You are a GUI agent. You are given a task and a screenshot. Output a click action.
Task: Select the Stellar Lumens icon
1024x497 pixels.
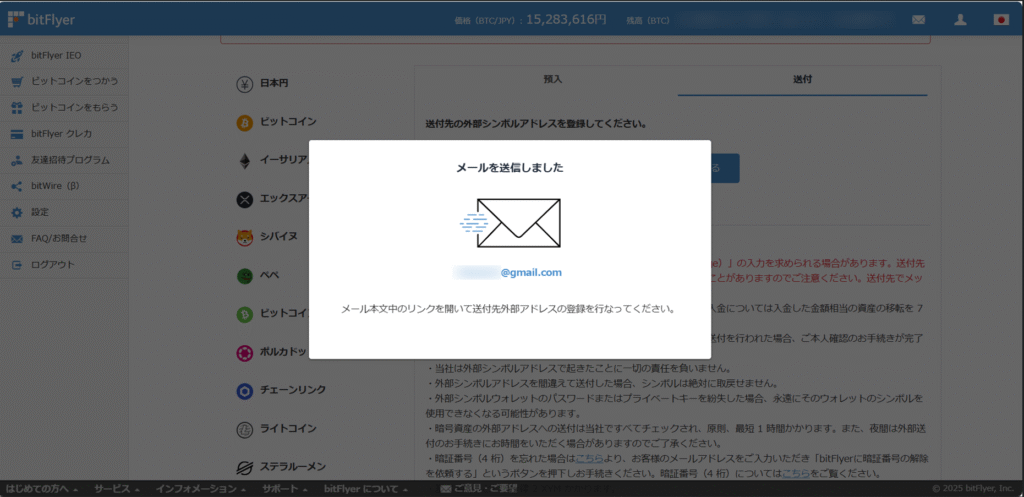coord(244,468)
